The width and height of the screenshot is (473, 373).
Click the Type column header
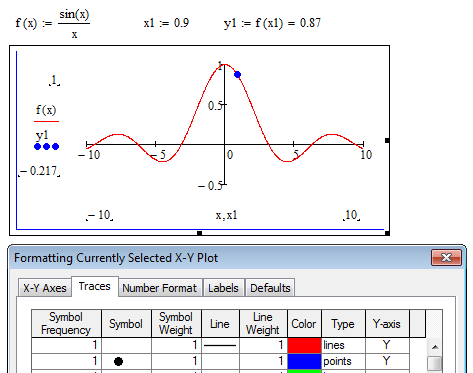344,323
